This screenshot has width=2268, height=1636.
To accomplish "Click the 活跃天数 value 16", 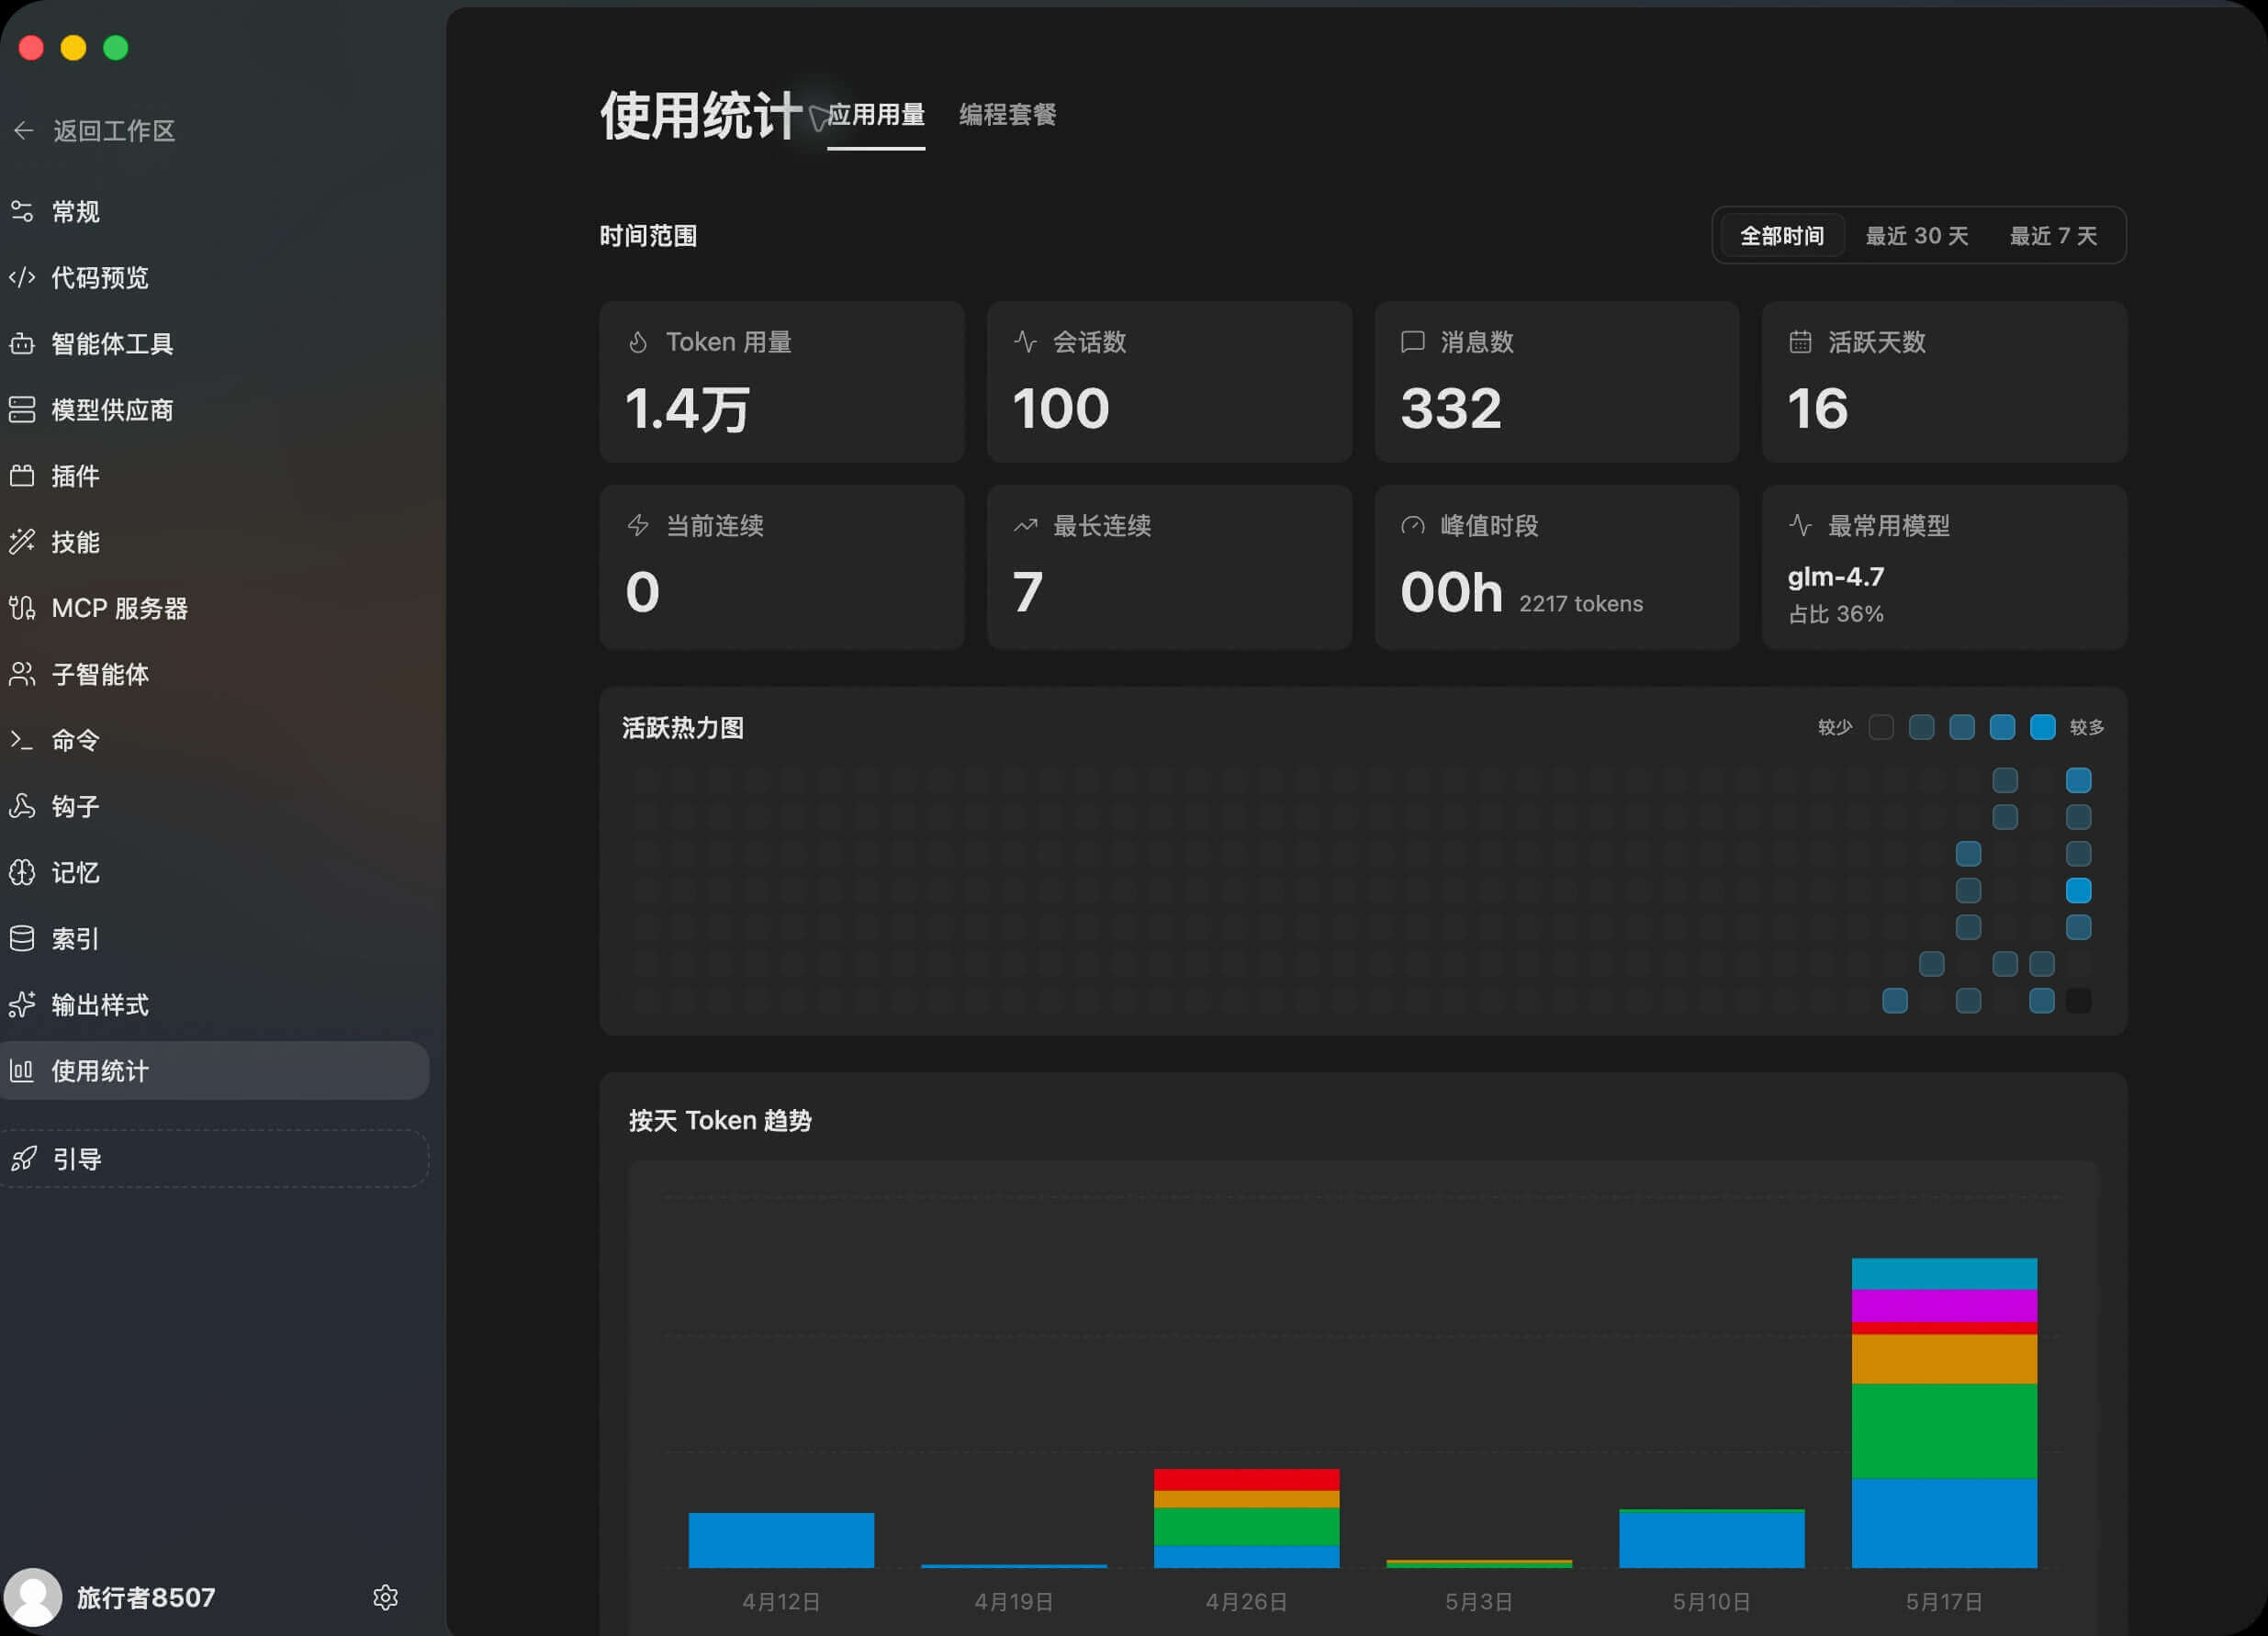I will 1818,408.
